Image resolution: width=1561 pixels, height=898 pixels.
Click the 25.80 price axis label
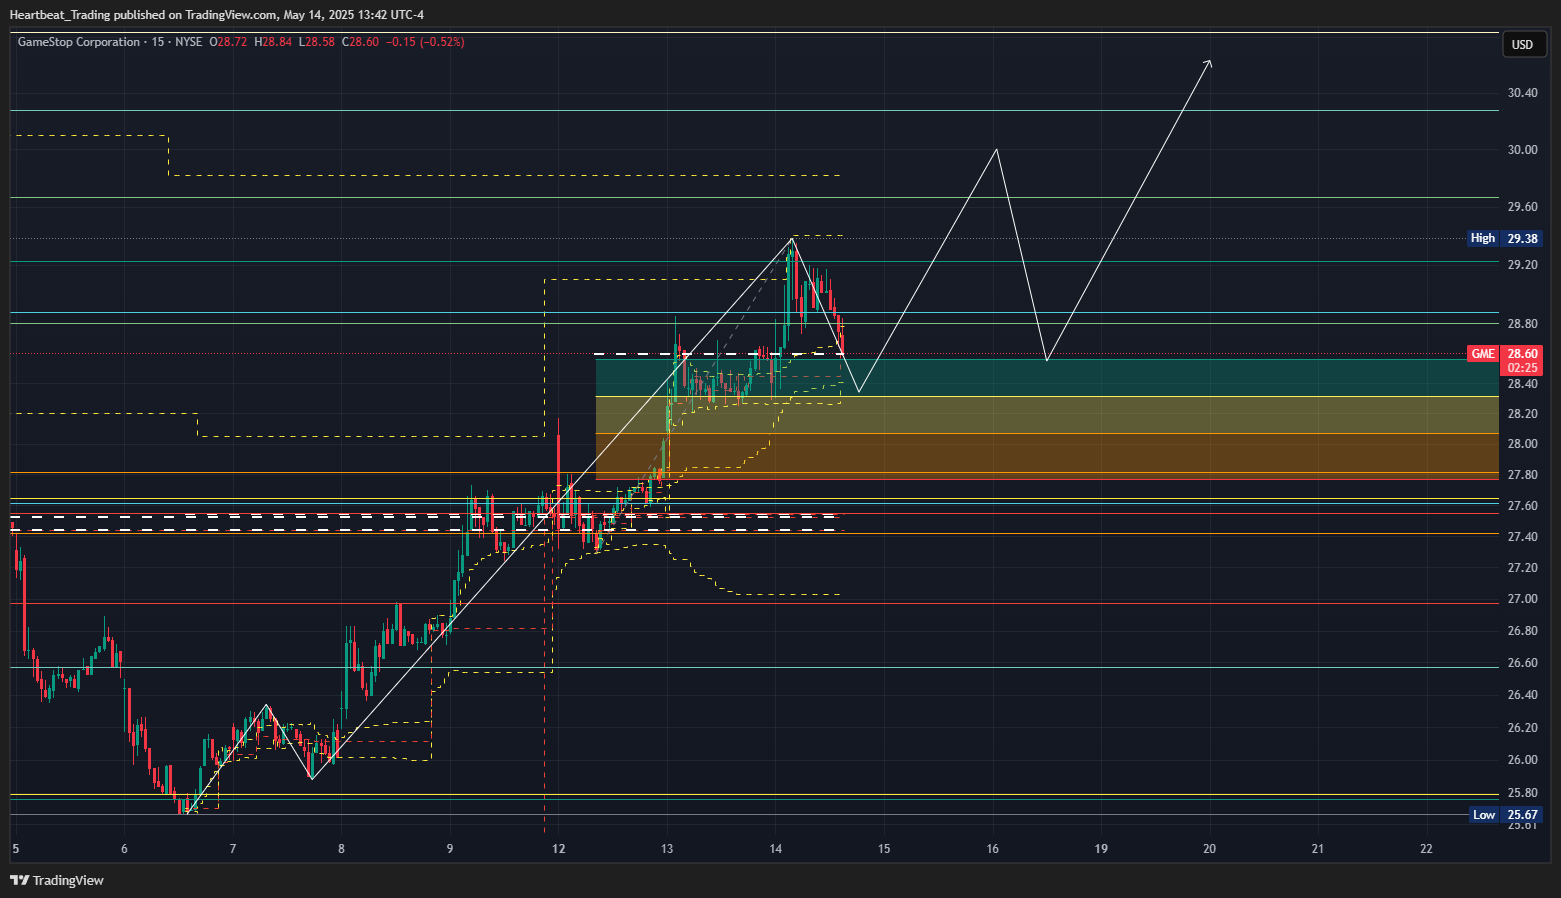pyautogui.click(x=1522, y=793)
